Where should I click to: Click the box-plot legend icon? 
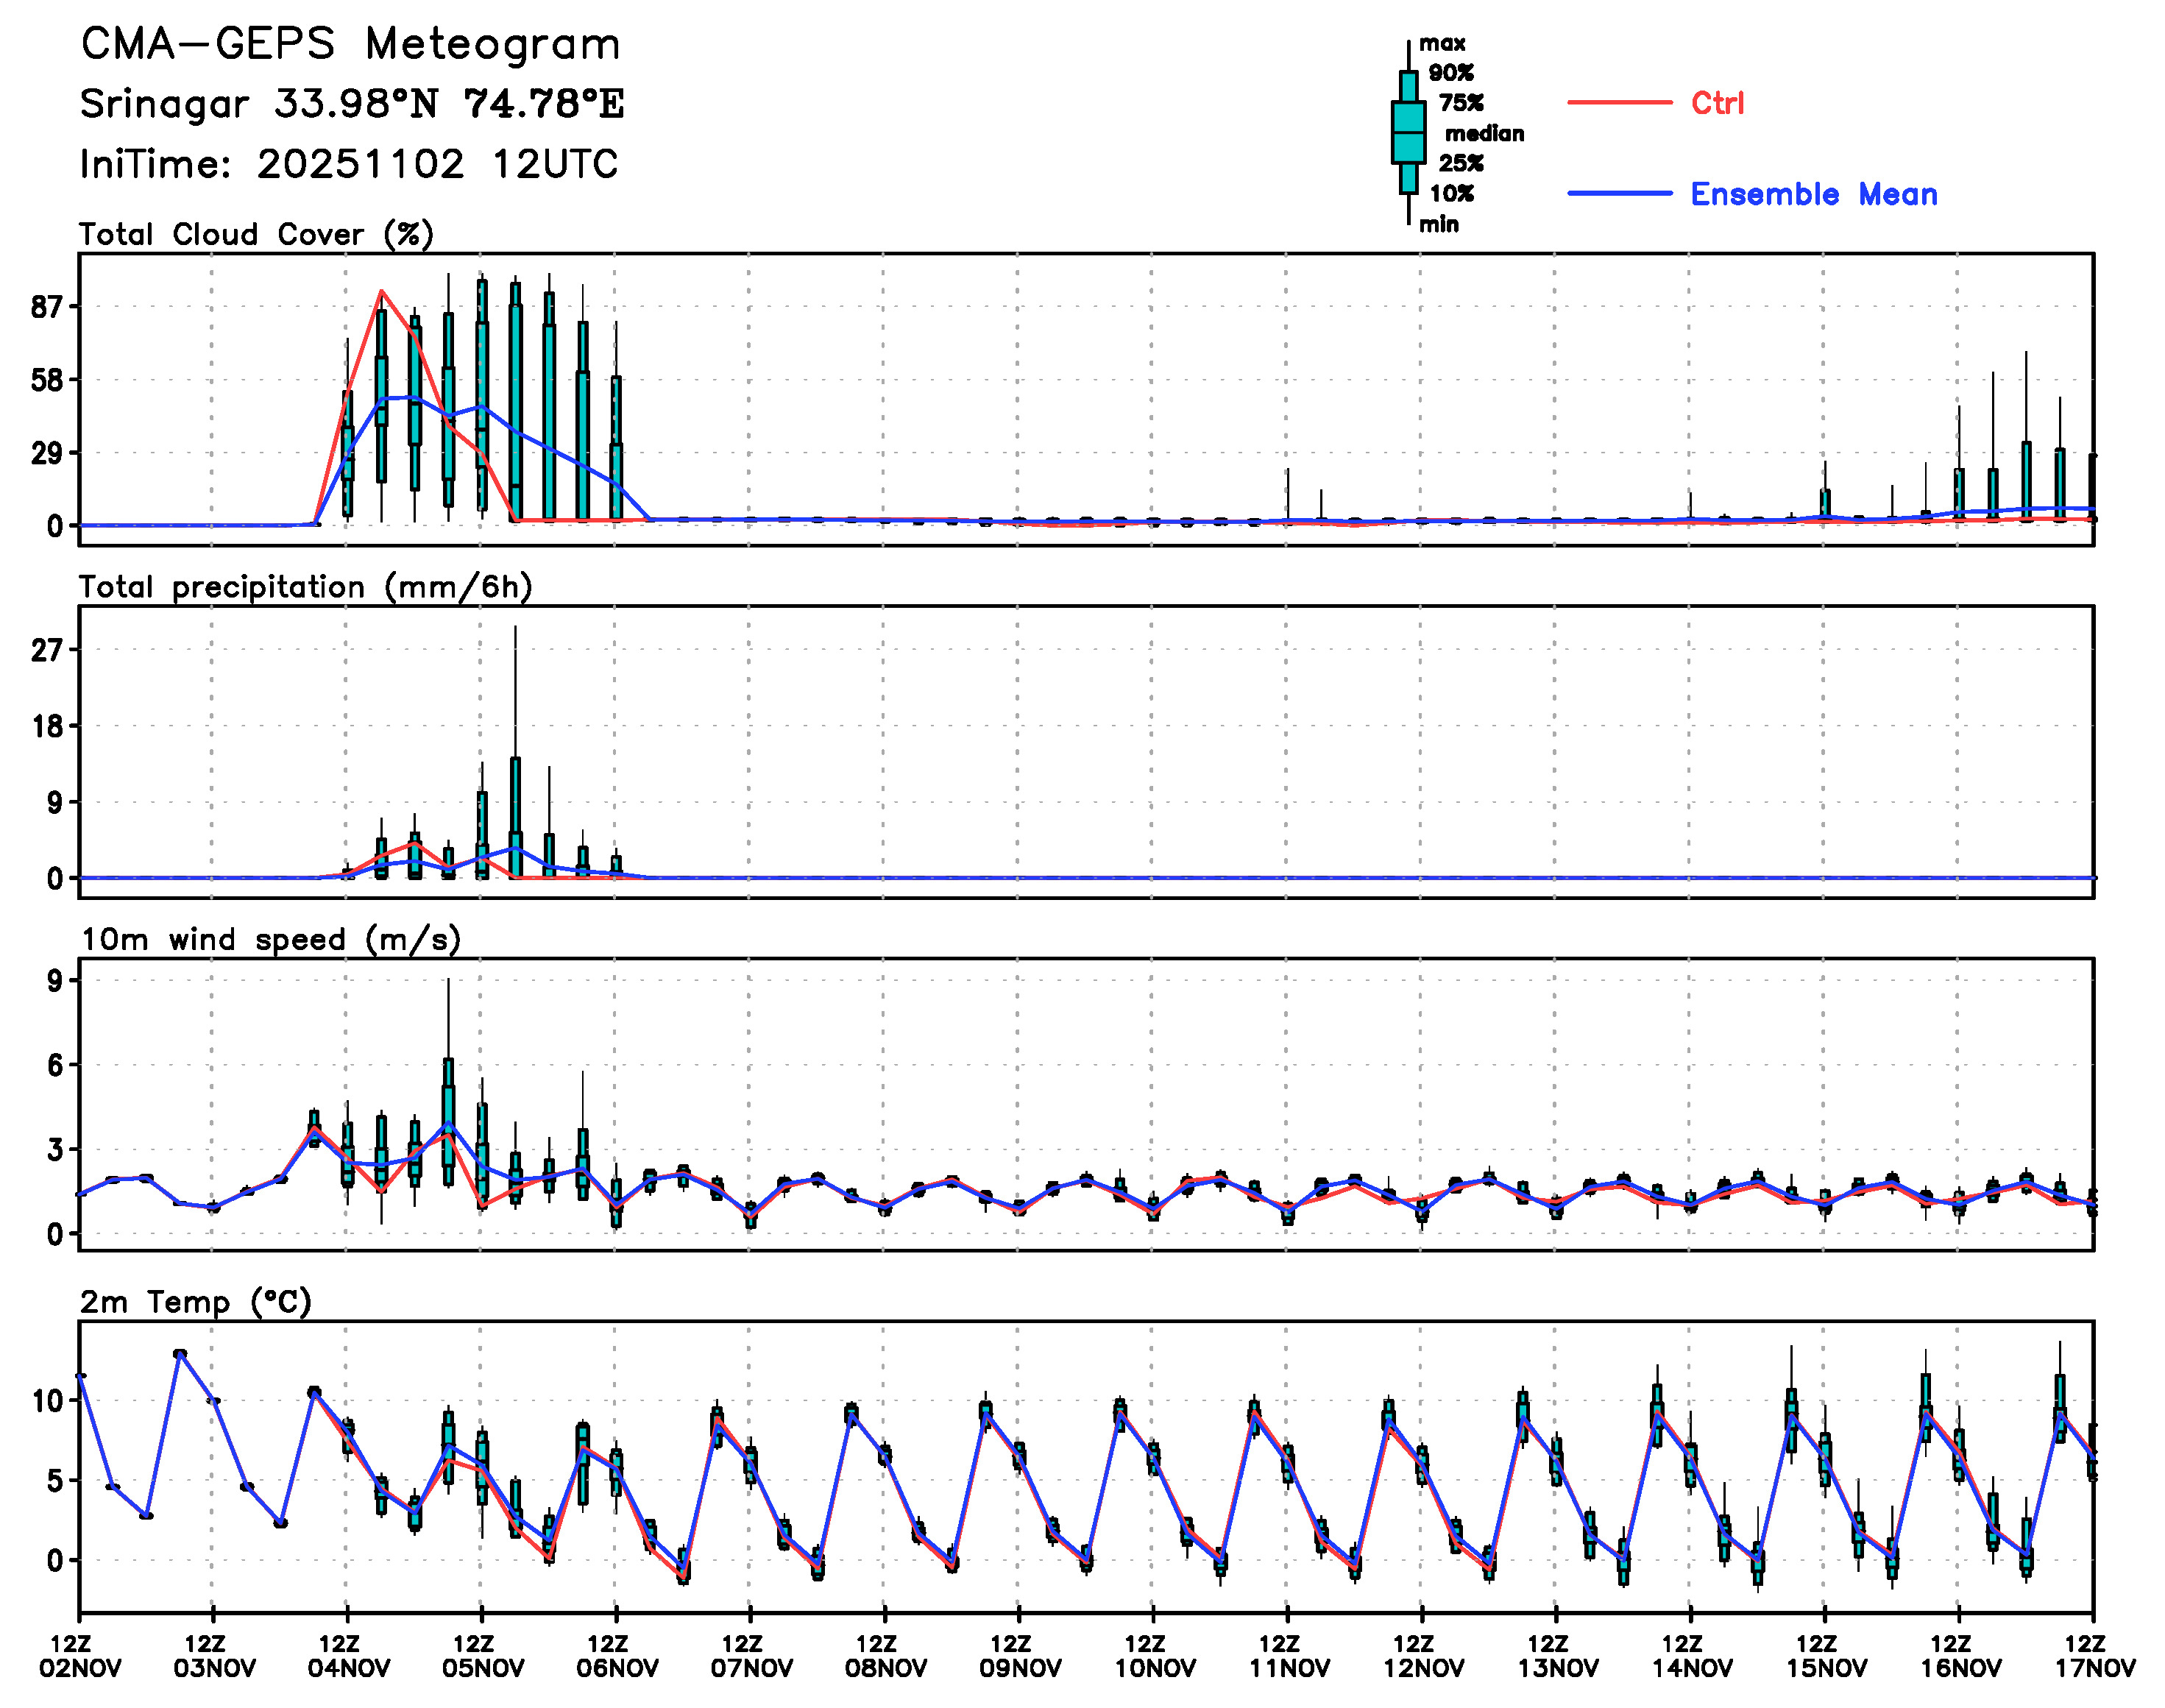[1408, 132]
